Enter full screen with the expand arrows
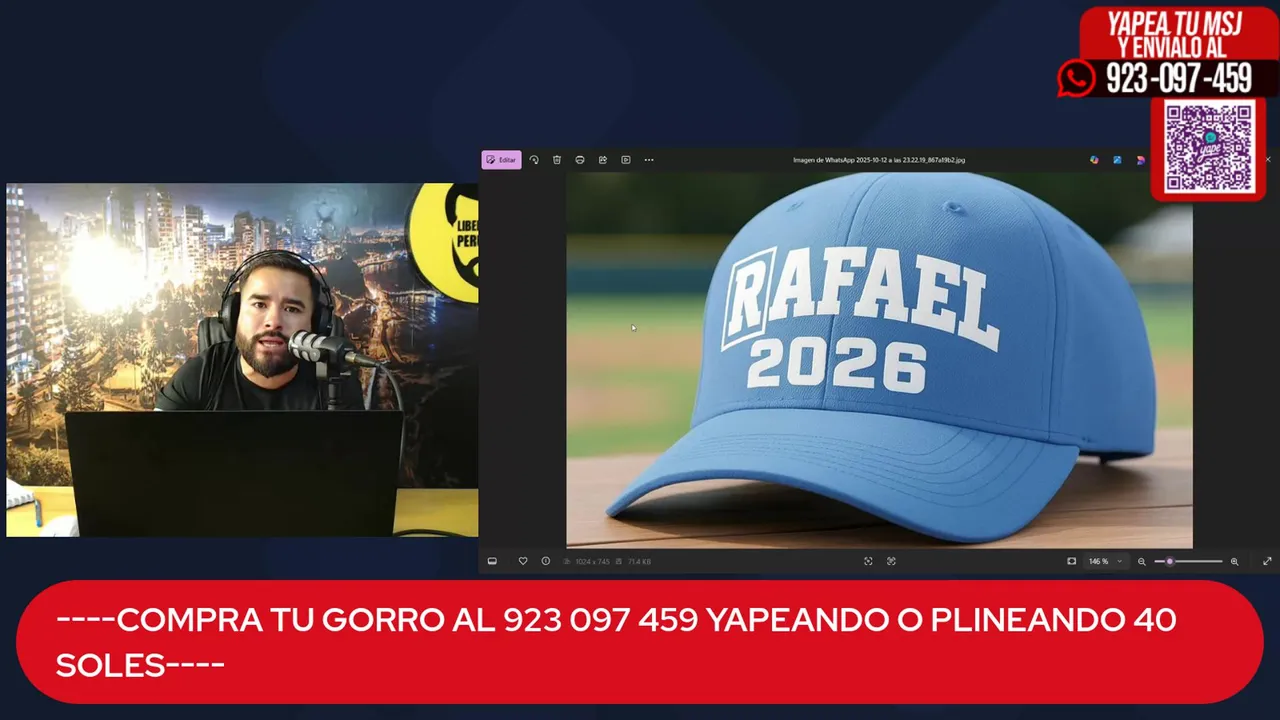 [x=1267, y=561]
